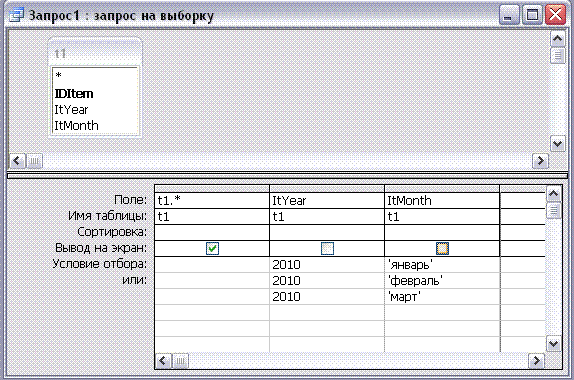Click the column selector above t1.*
The height and width of the screenshot is (380, 574).
[x=212, y=189]
